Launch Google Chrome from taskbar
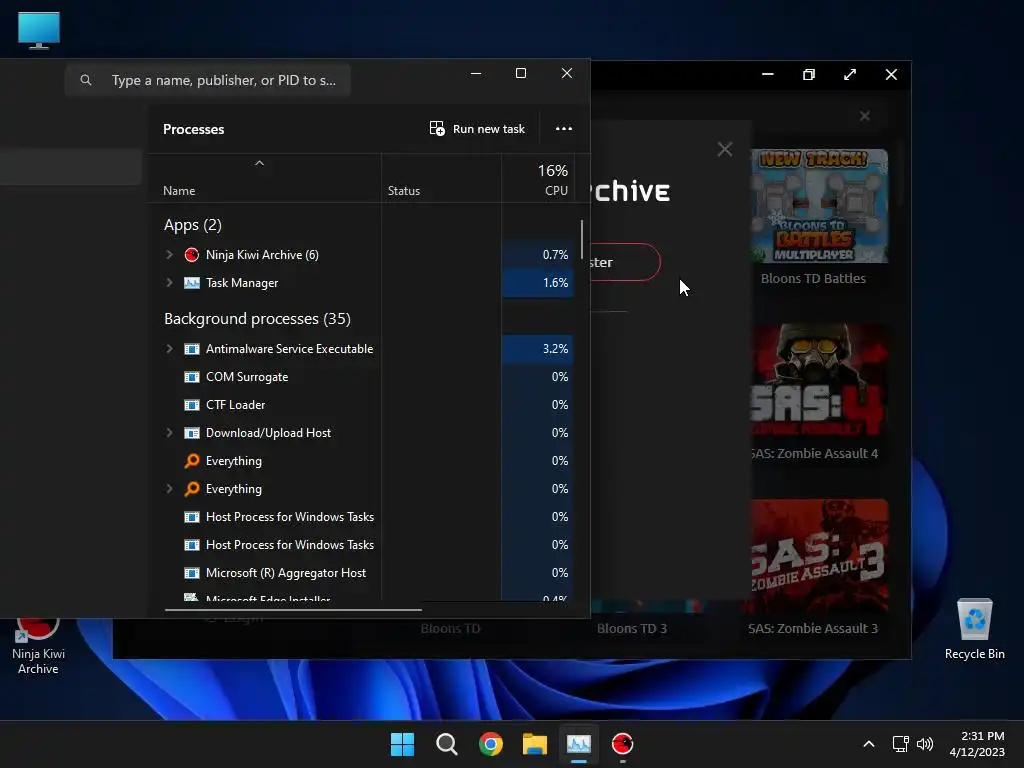 (490, 744)
